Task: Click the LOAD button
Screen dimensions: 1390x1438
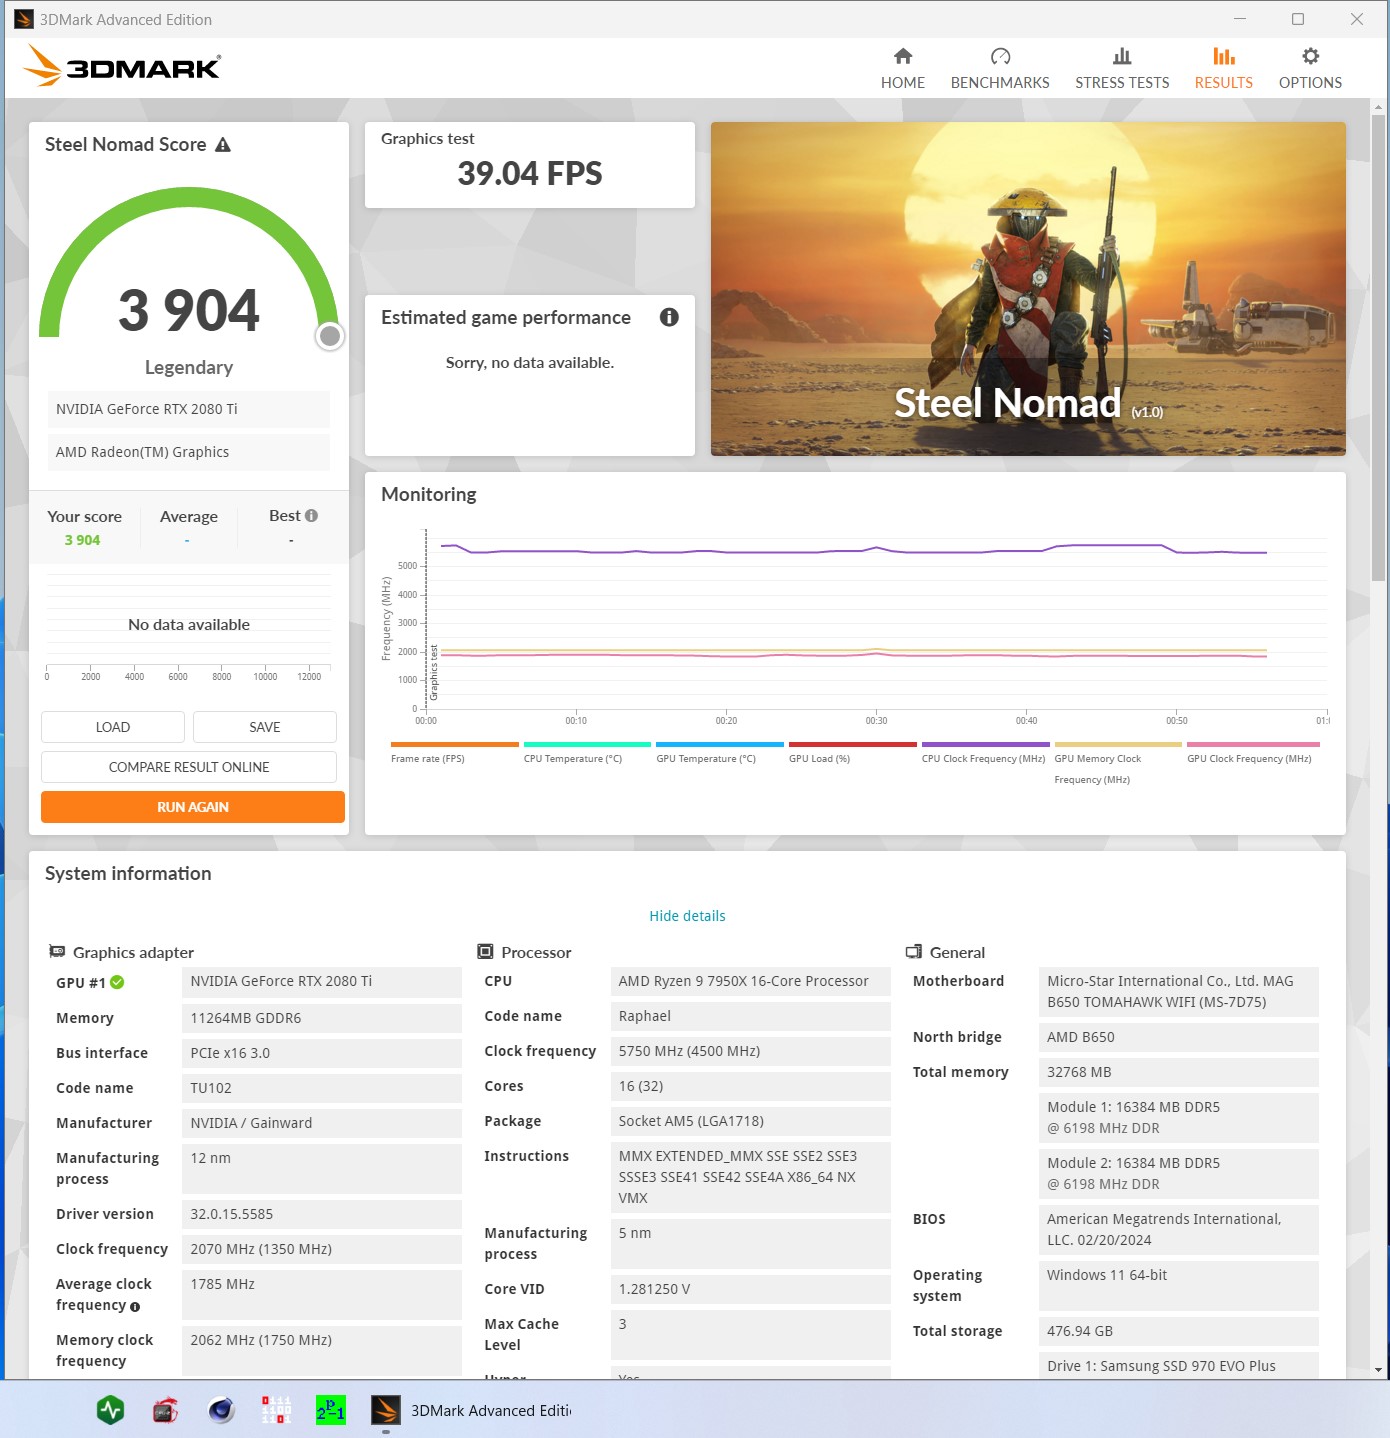Action: (113, 727)
